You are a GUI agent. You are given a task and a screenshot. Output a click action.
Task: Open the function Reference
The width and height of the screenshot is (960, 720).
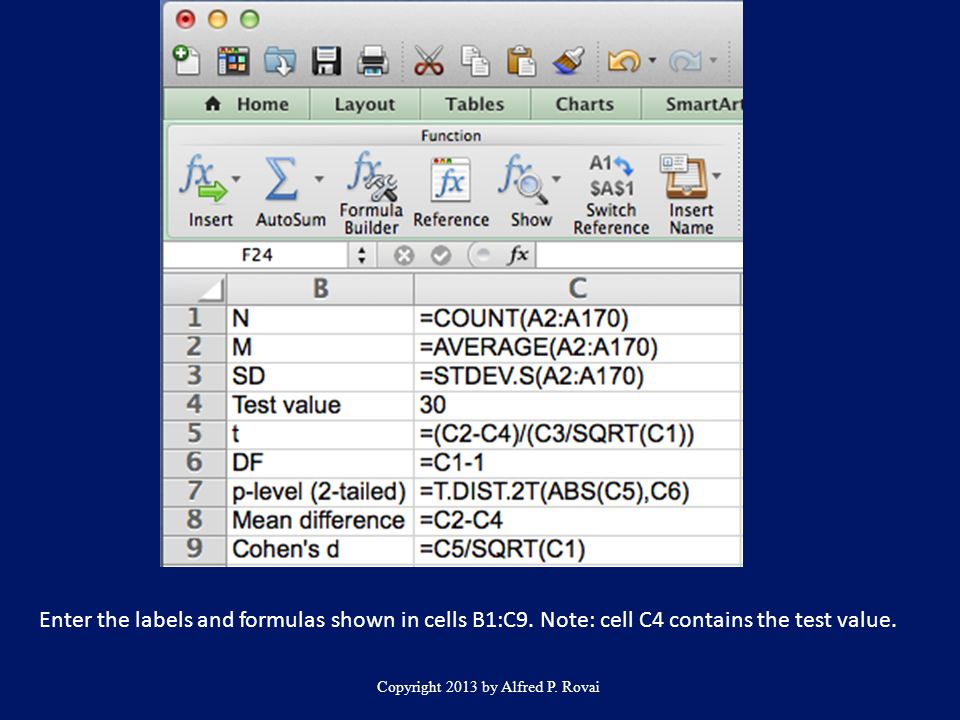(x=451, y=193)
